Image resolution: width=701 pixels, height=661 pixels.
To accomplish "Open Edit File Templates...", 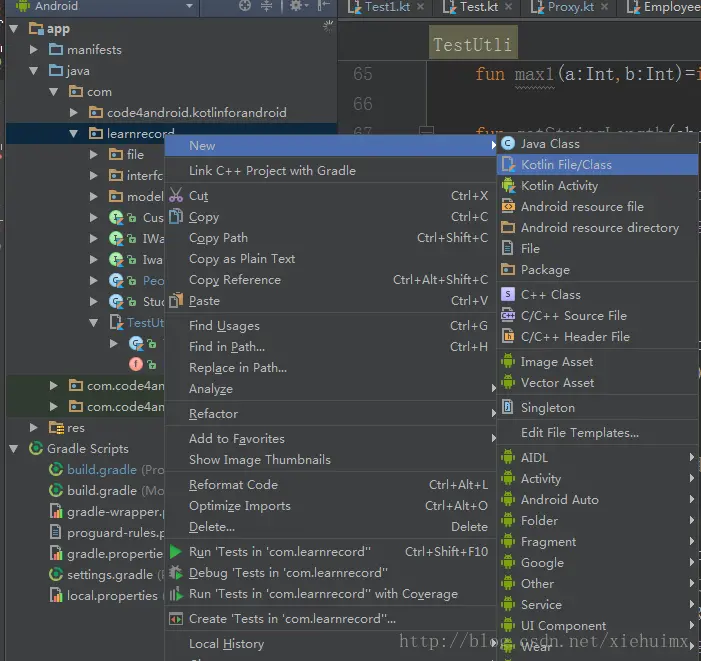I will pyautogui.click(x=597, y=433).
